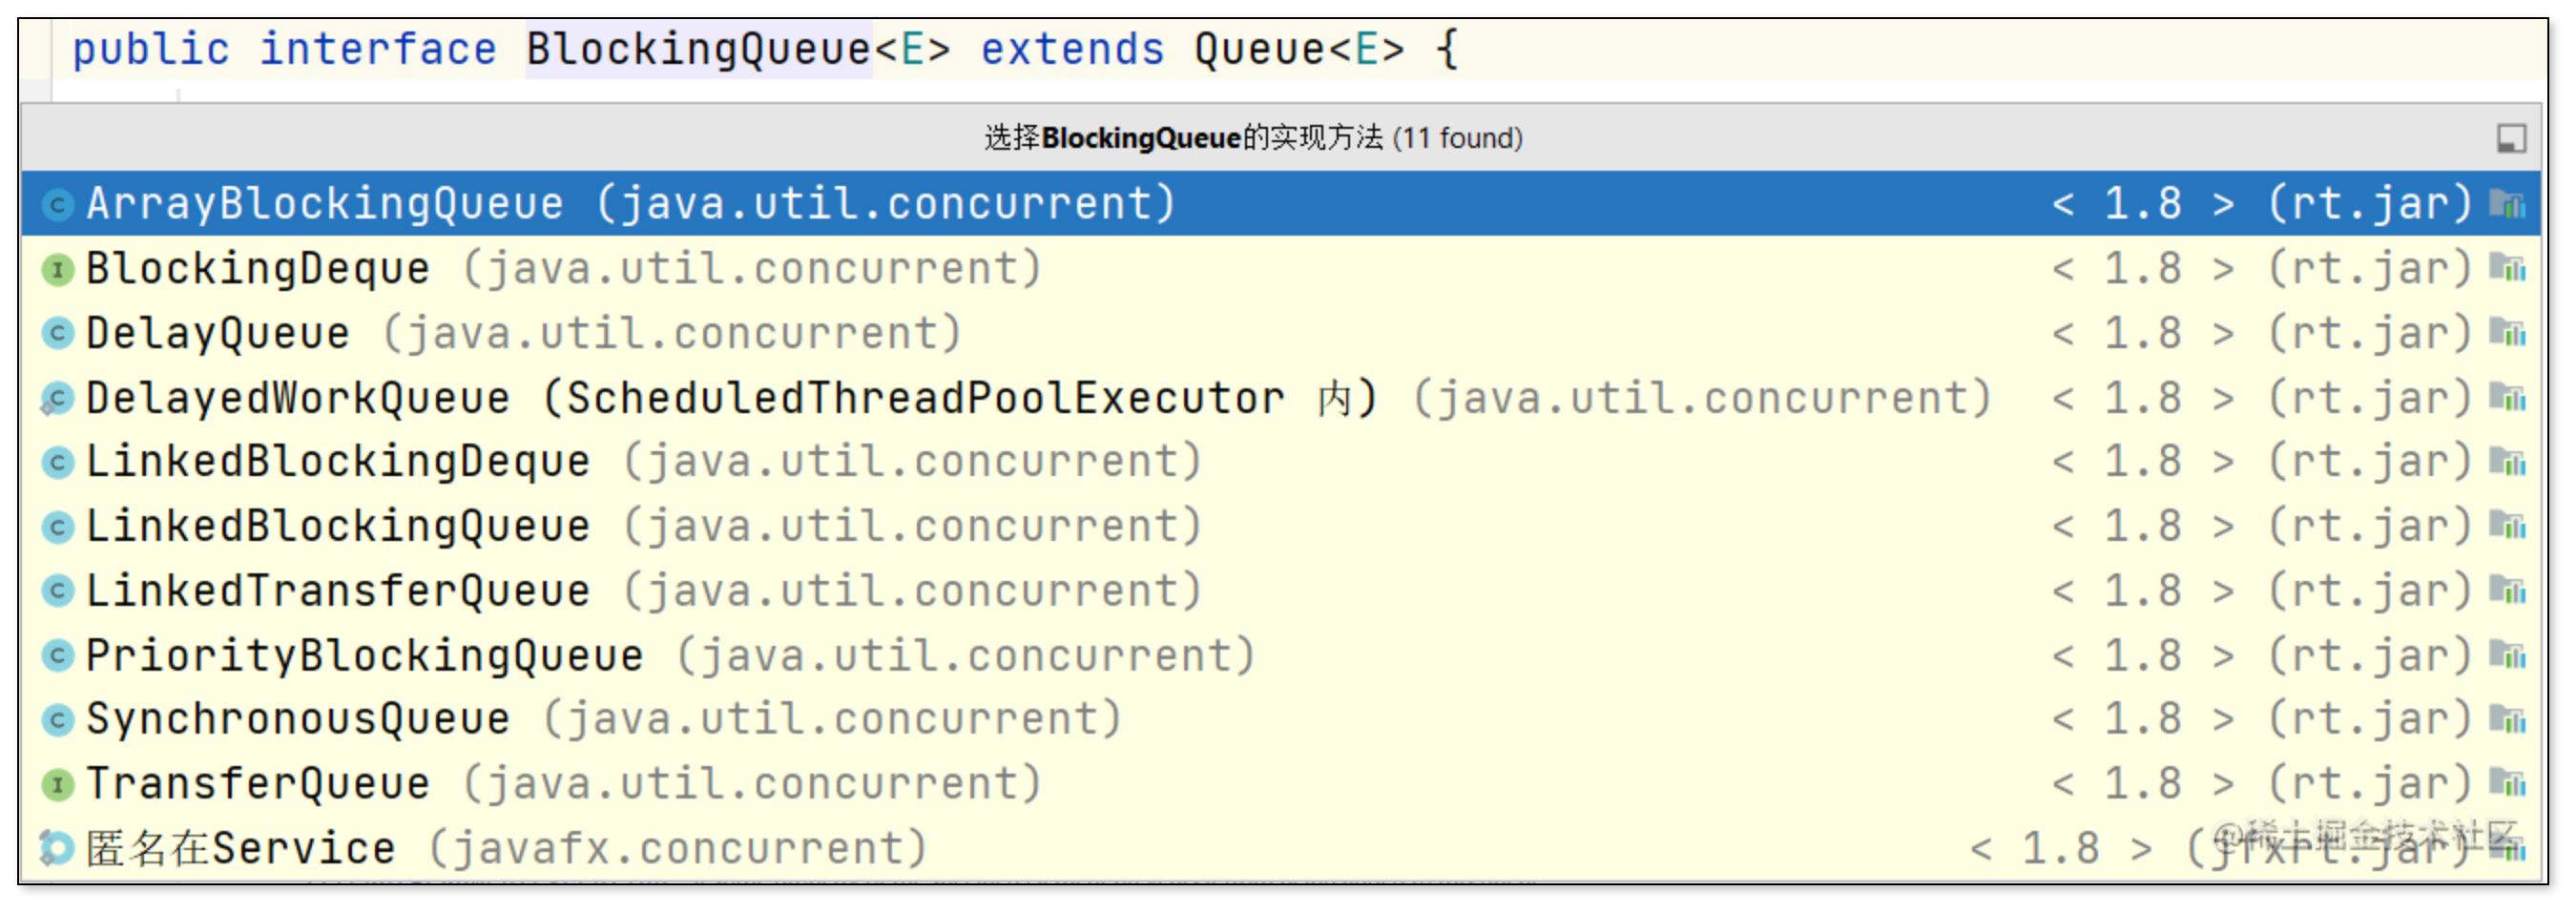Click the pin popup icon in header
Viewport: 2576px width, 912px height.
(x=2510, y=138)
